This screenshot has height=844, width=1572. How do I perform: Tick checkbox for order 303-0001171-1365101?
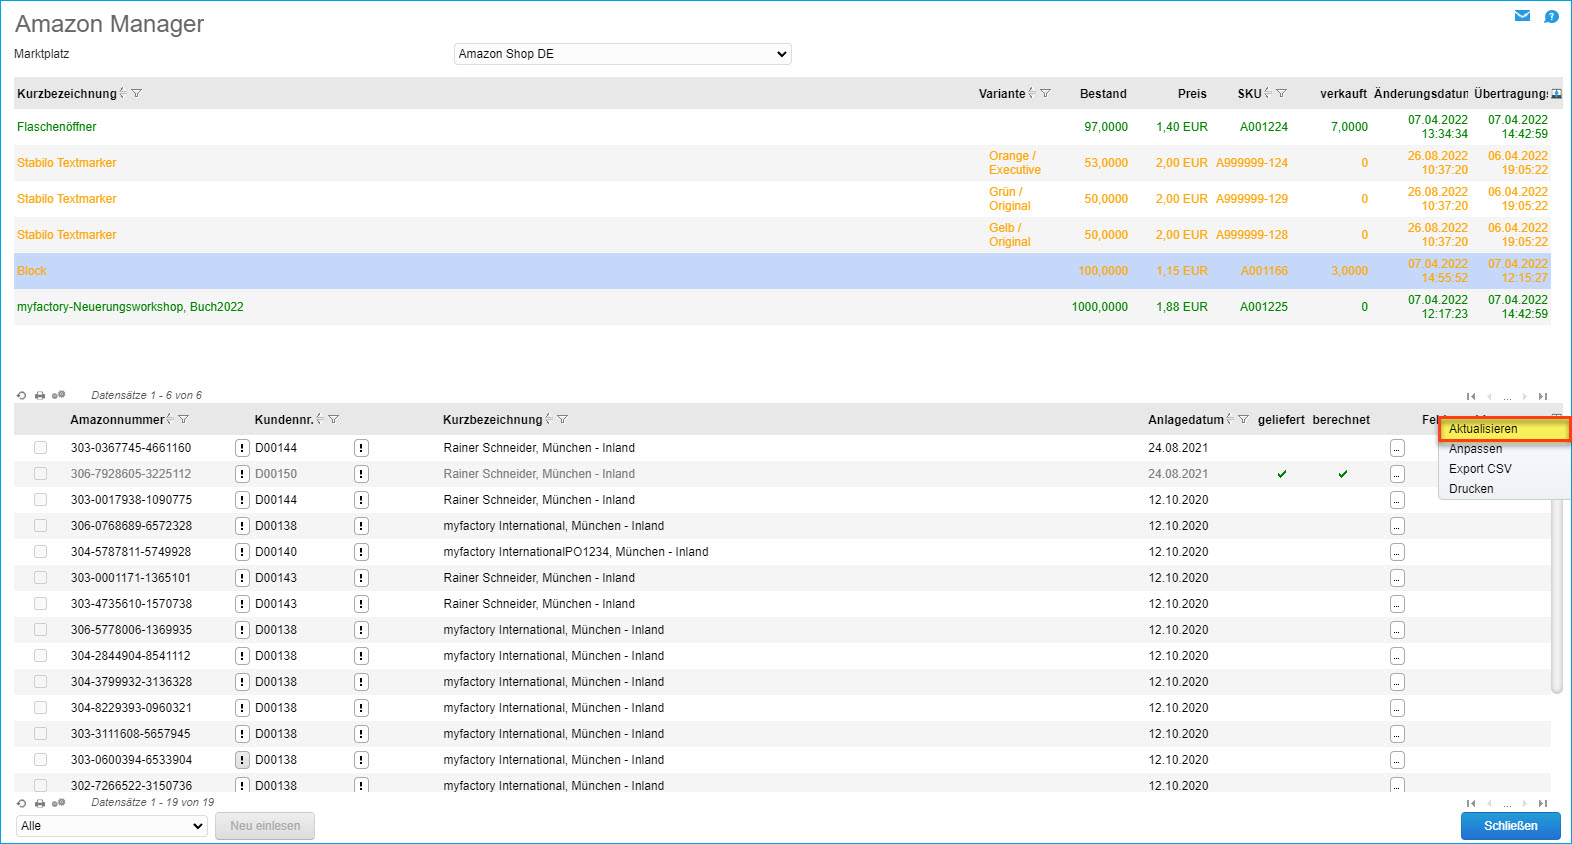click(x=40, y=578)
